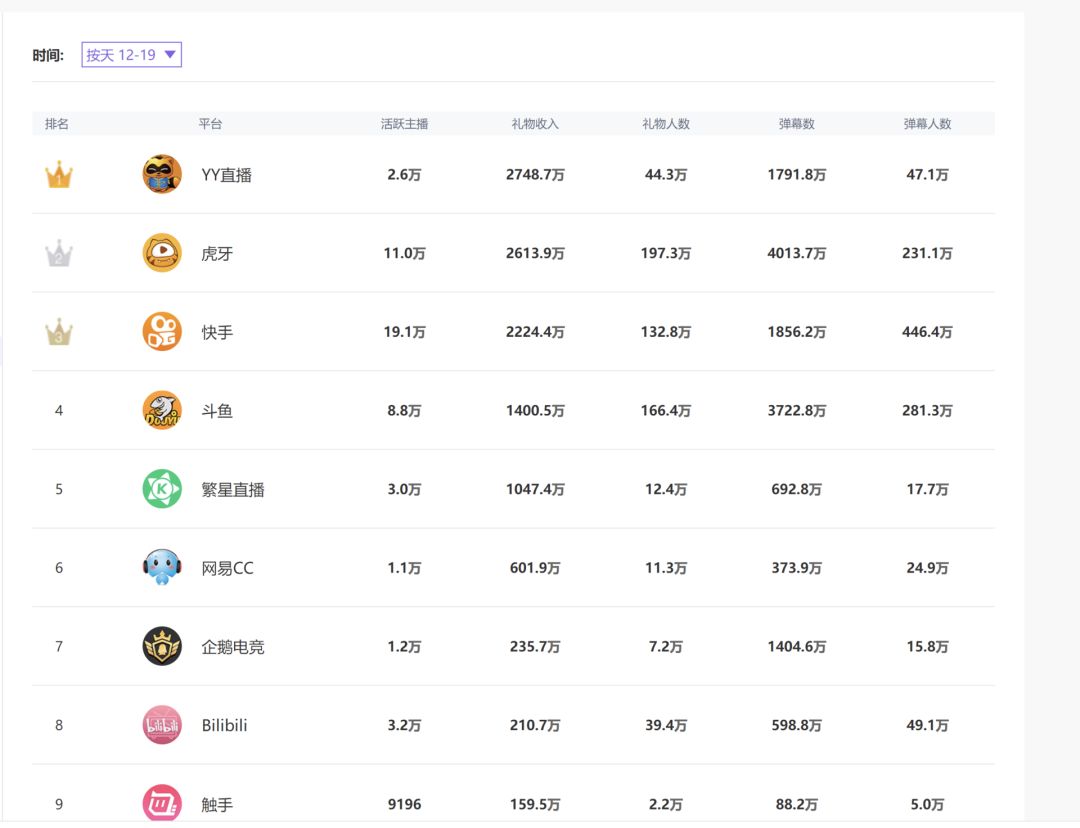Click the 触手 platform logo

162,803
